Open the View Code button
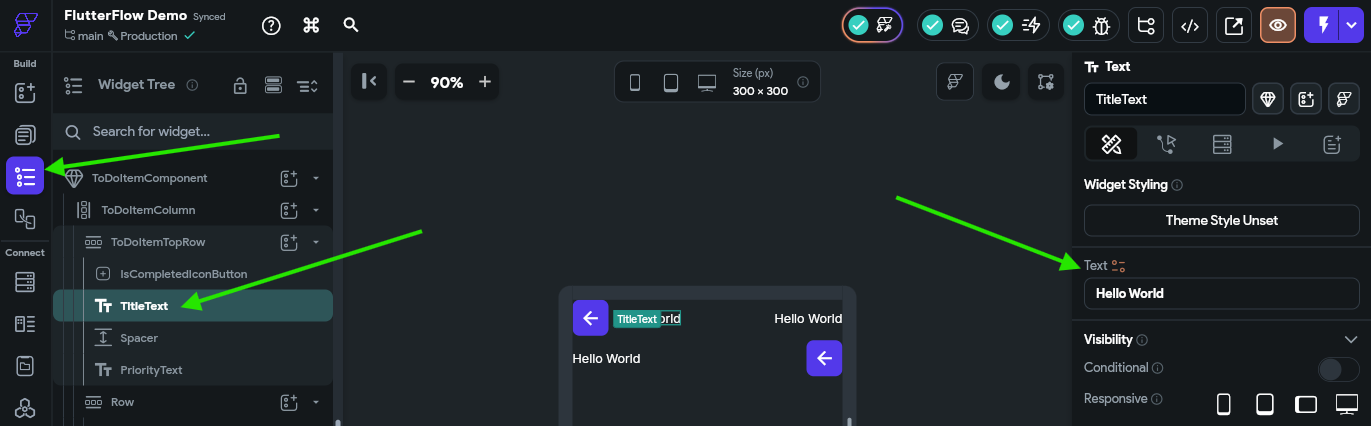The image size is (1371, 426). [x=1190, y=26]
